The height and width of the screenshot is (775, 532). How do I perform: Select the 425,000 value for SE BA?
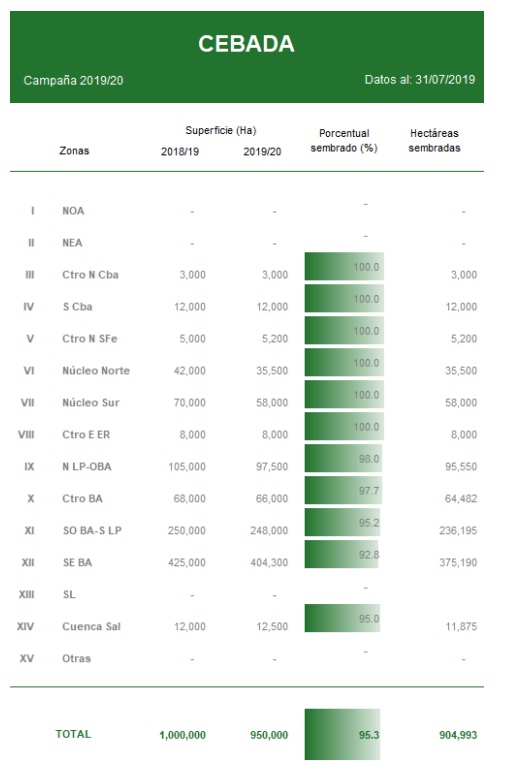(x=187, y=562)
